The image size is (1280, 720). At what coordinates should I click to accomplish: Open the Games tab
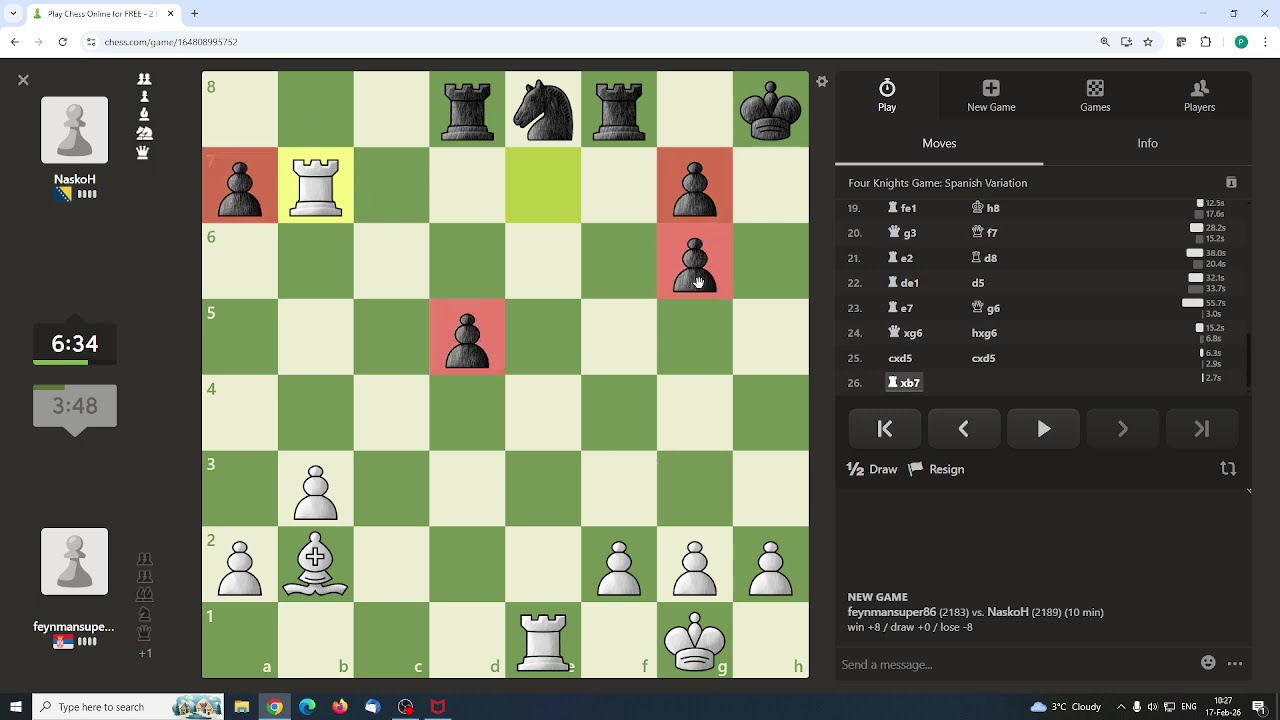[x=1095, y=96]
